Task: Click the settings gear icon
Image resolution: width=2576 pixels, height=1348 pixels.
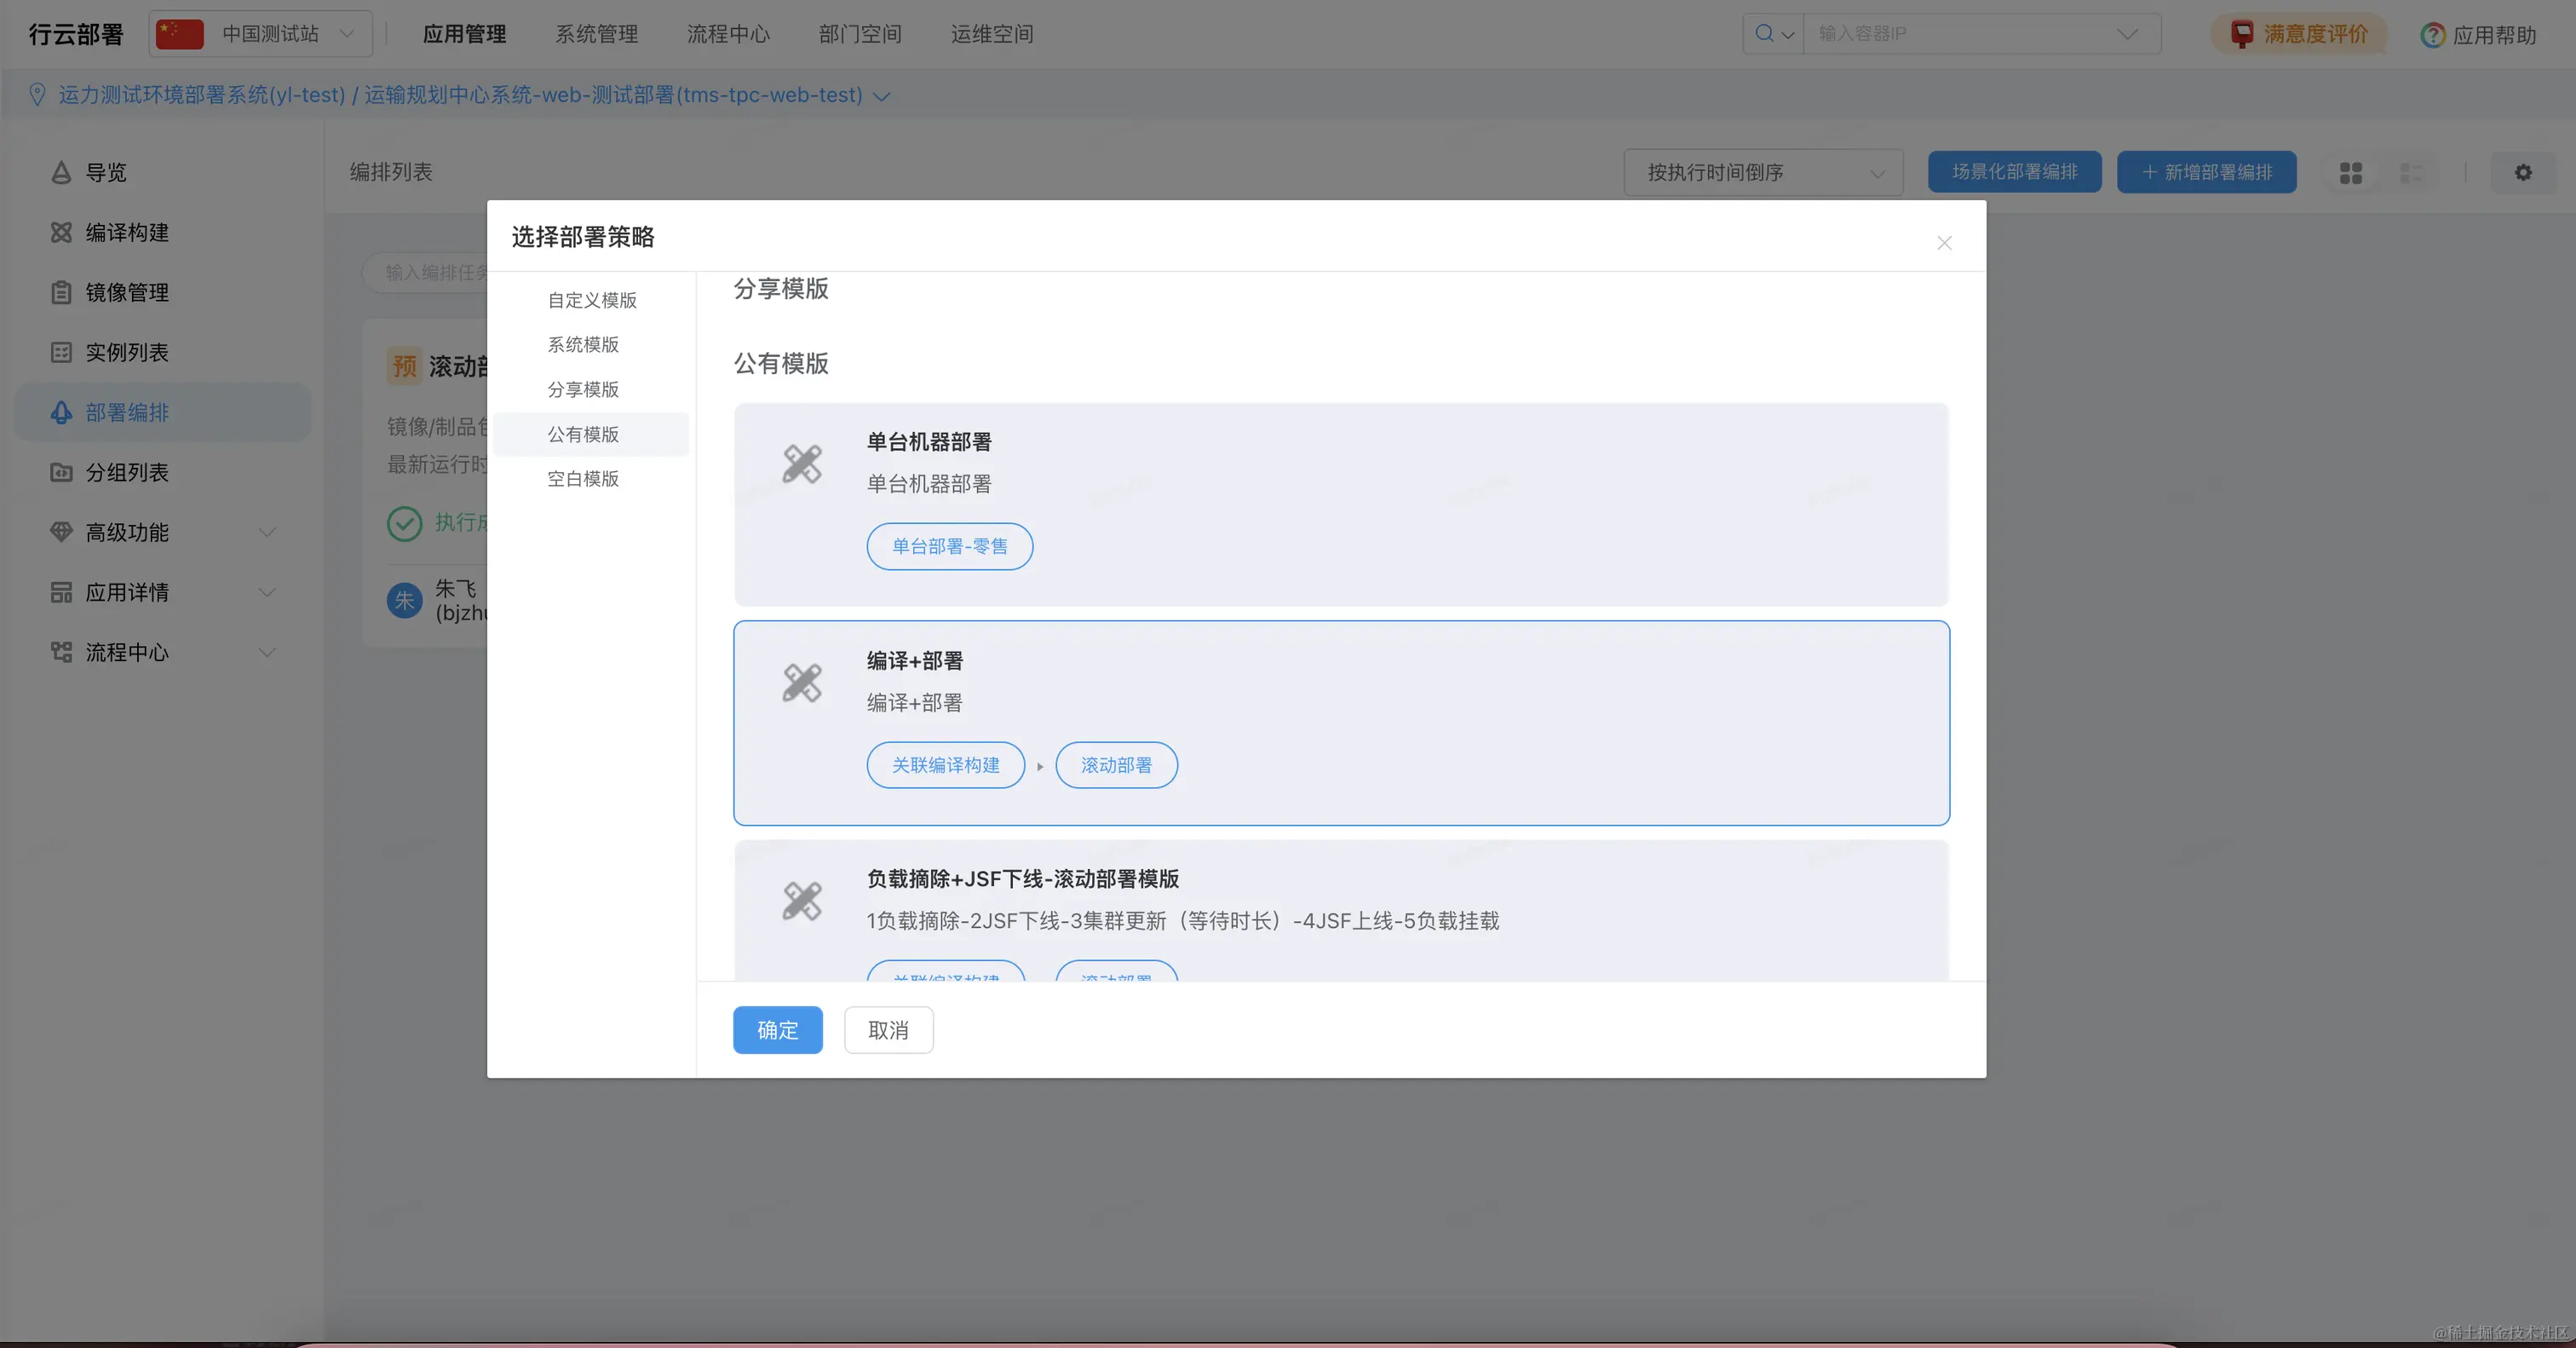Action: (2523, 172)
